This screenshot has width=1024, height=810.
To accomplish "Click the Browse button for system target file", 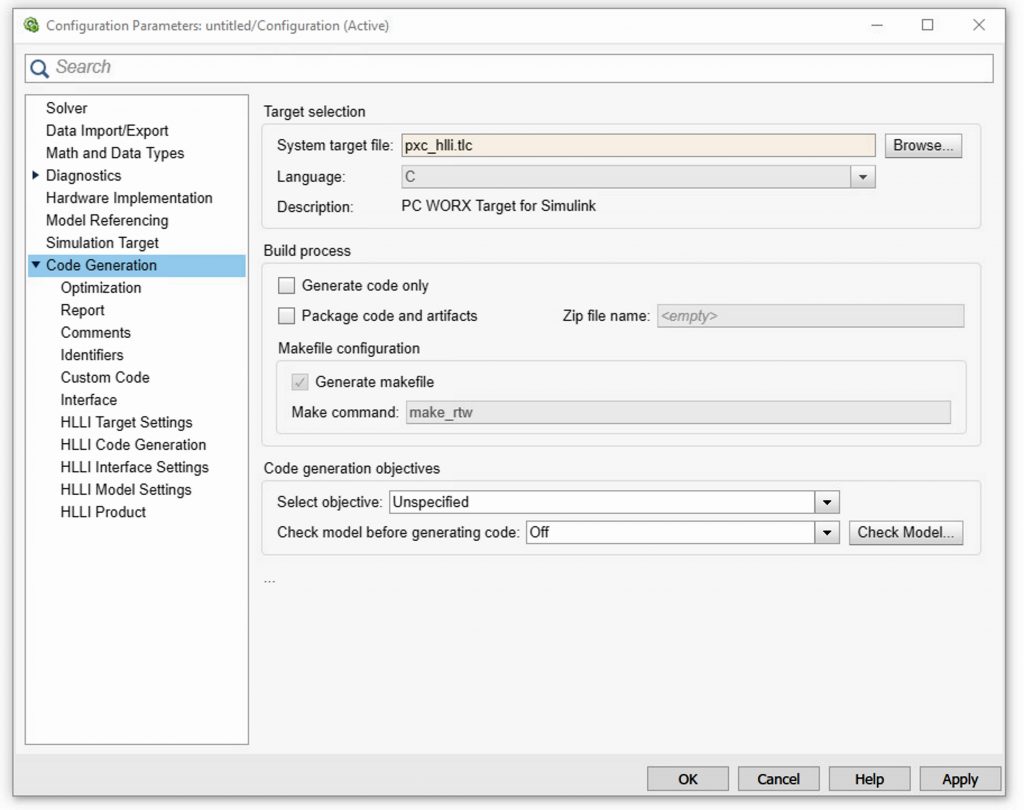I will 922,145.
